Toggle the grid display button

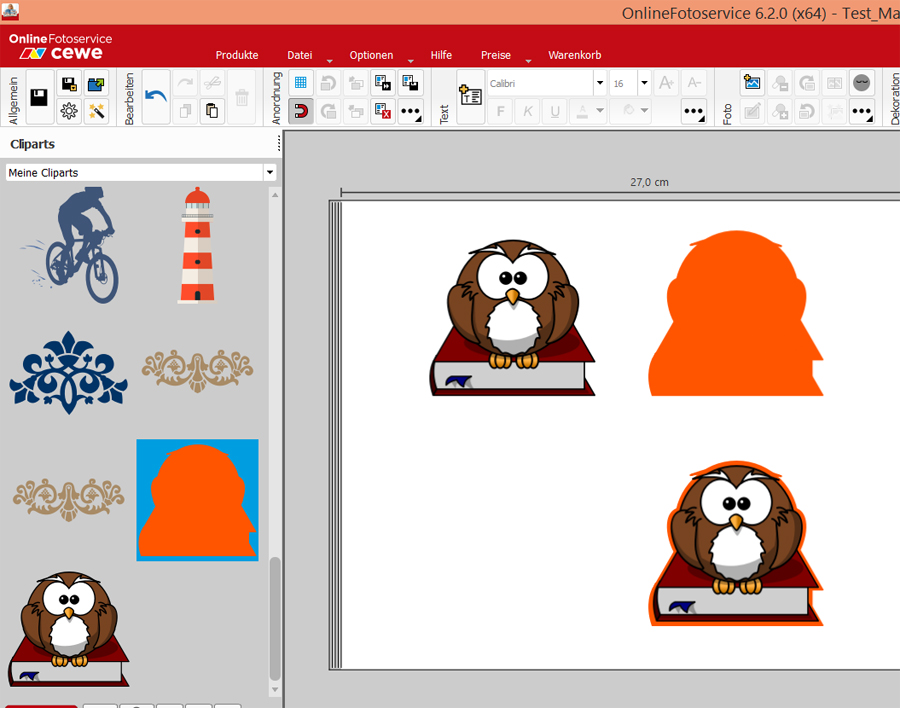click(300, 83)
